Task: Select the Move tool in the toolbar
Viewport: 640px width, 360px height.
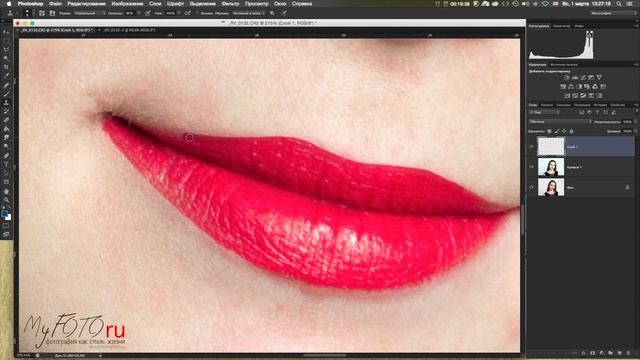Action: tap(6, 32)
